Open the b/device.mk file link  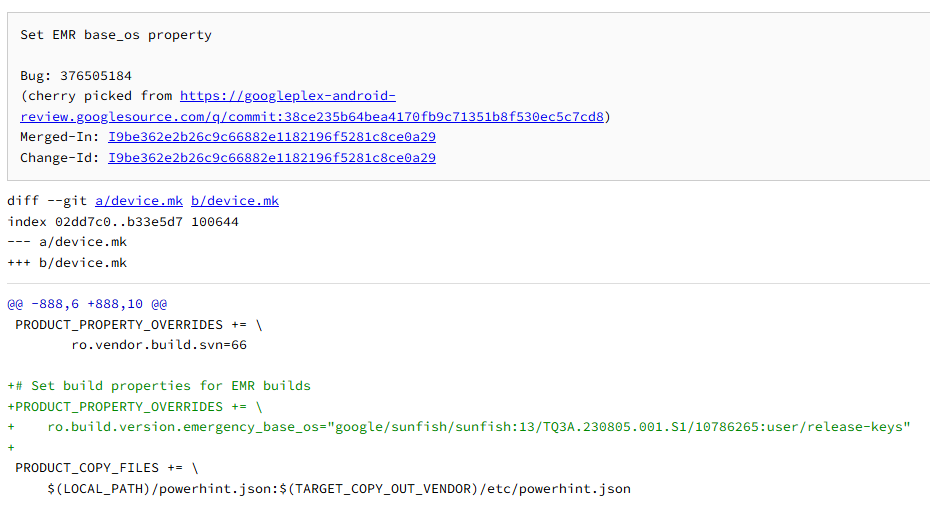pyautogui.click(x=235, y=201)
